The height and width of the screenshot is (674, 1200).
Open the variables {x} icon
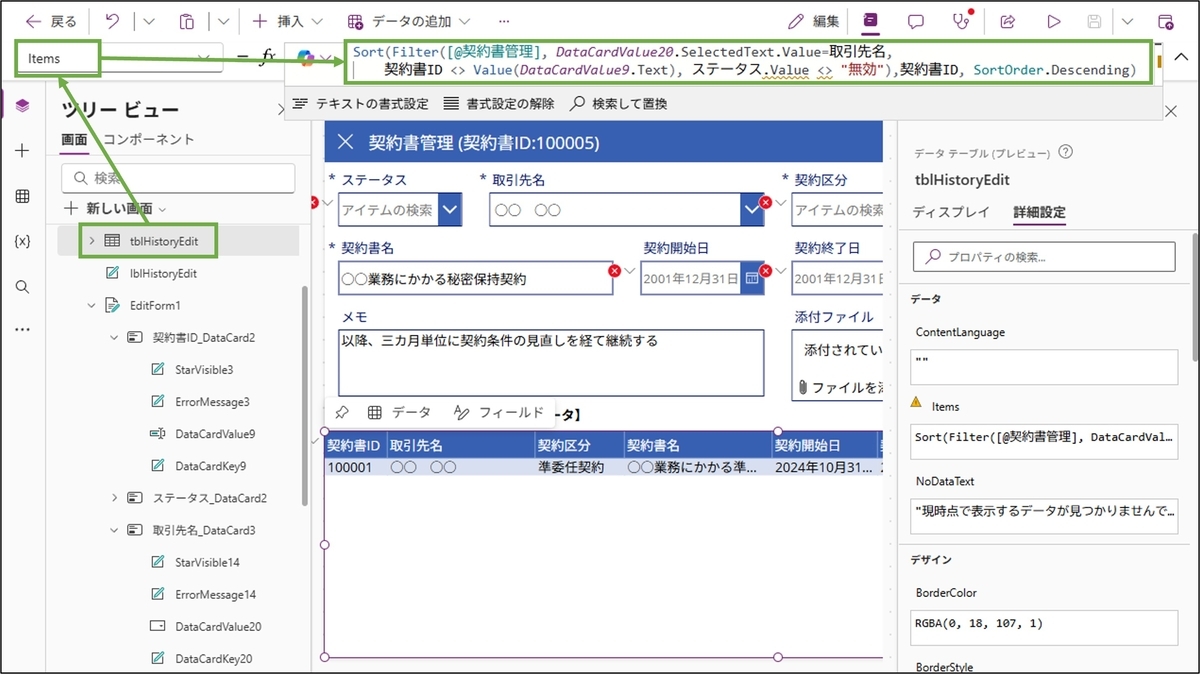pyautogui.click(x=22, y=241)
